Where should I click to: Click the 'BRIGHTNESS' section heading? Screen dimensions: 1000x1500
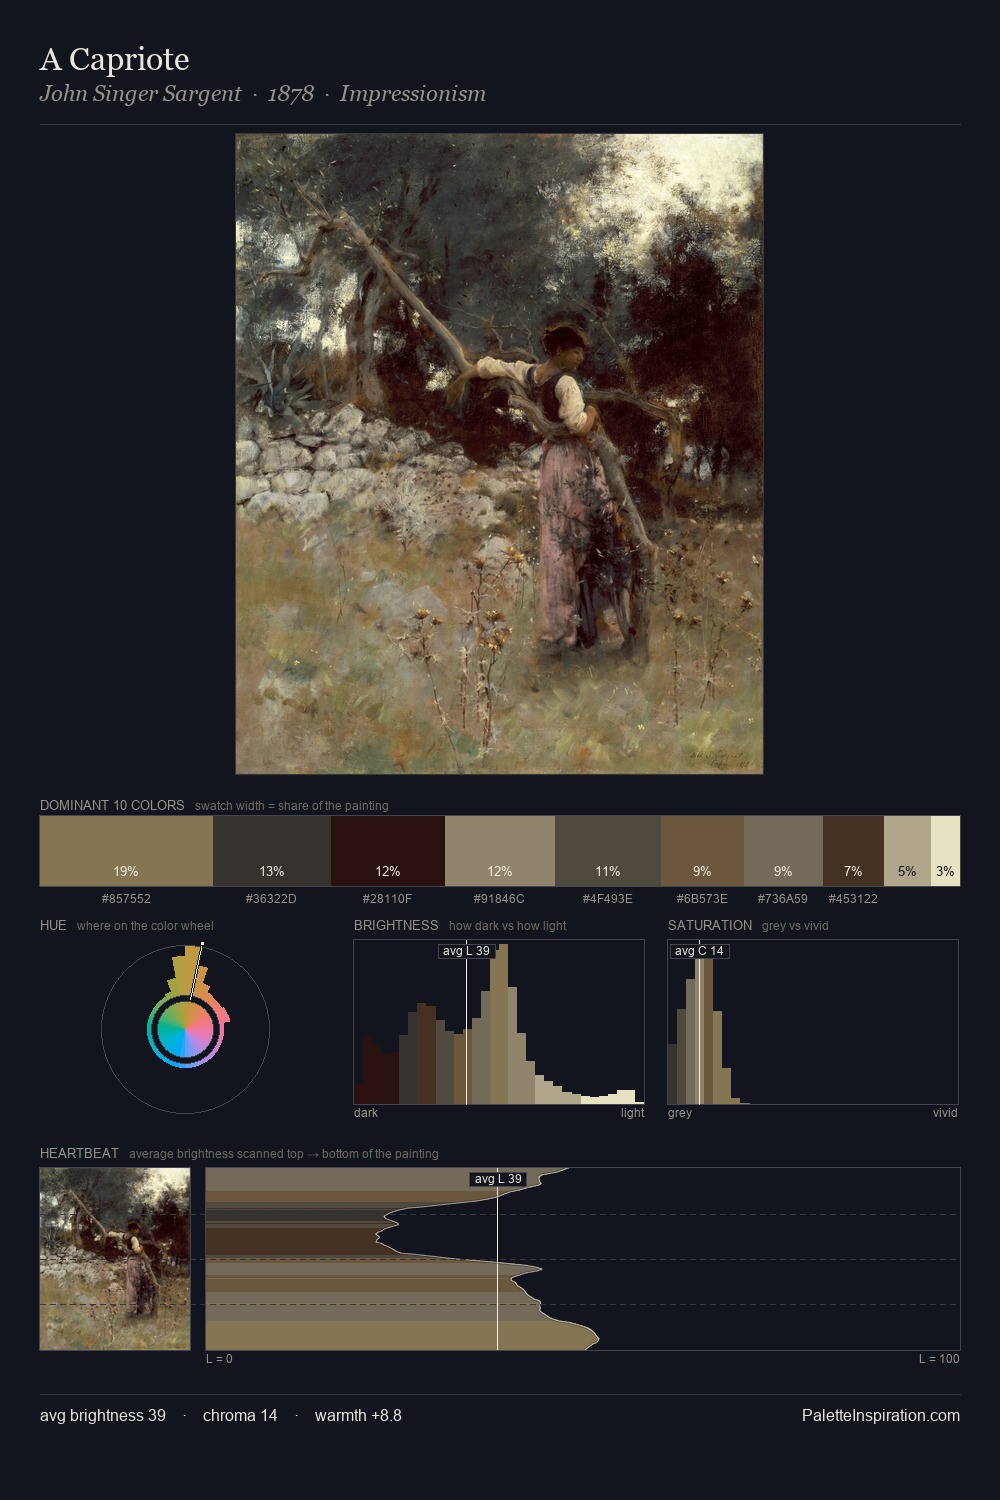(x=396, y=925)
